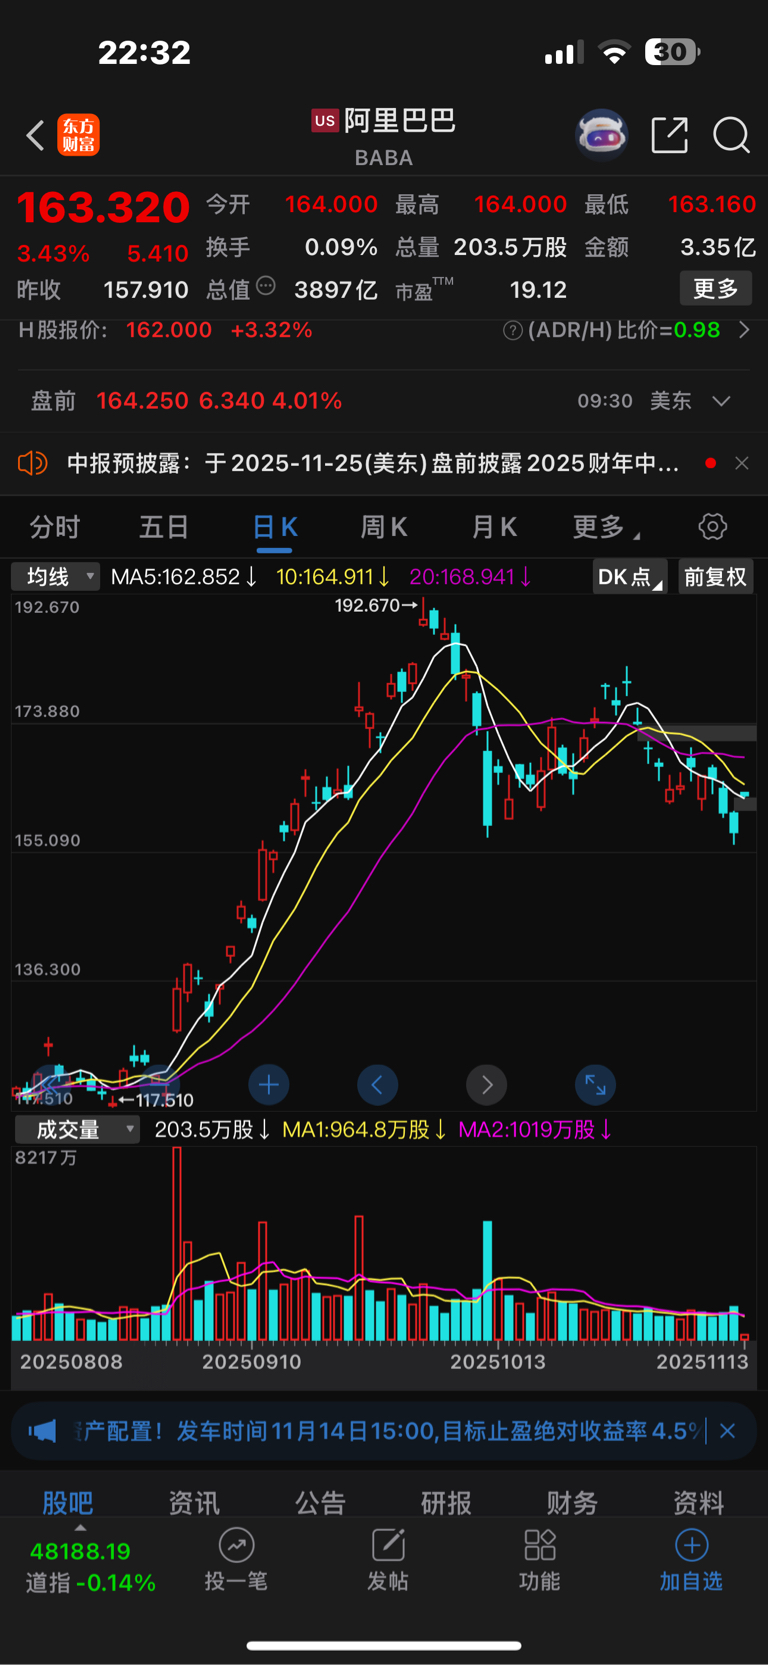
Task: Expand chart to fullscreen icon
Action: click(x=595, y=1084)
